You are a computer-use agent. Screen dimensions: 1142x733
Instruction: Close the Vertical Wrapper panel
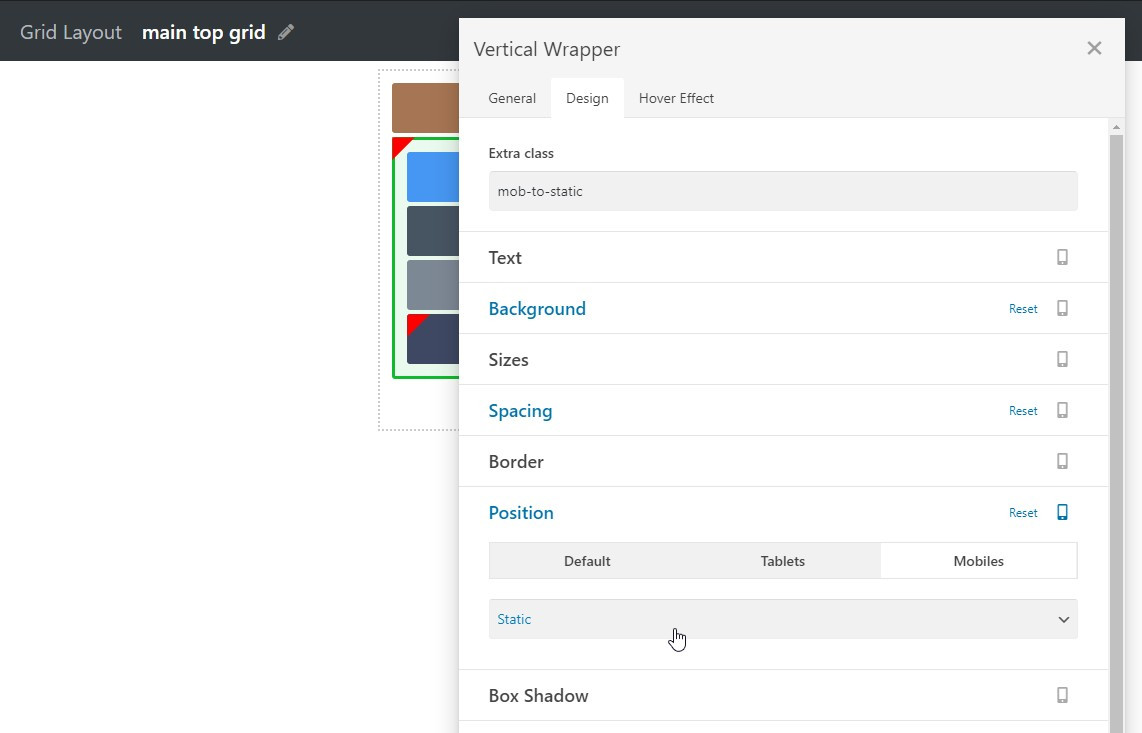tap(1094, 48)
